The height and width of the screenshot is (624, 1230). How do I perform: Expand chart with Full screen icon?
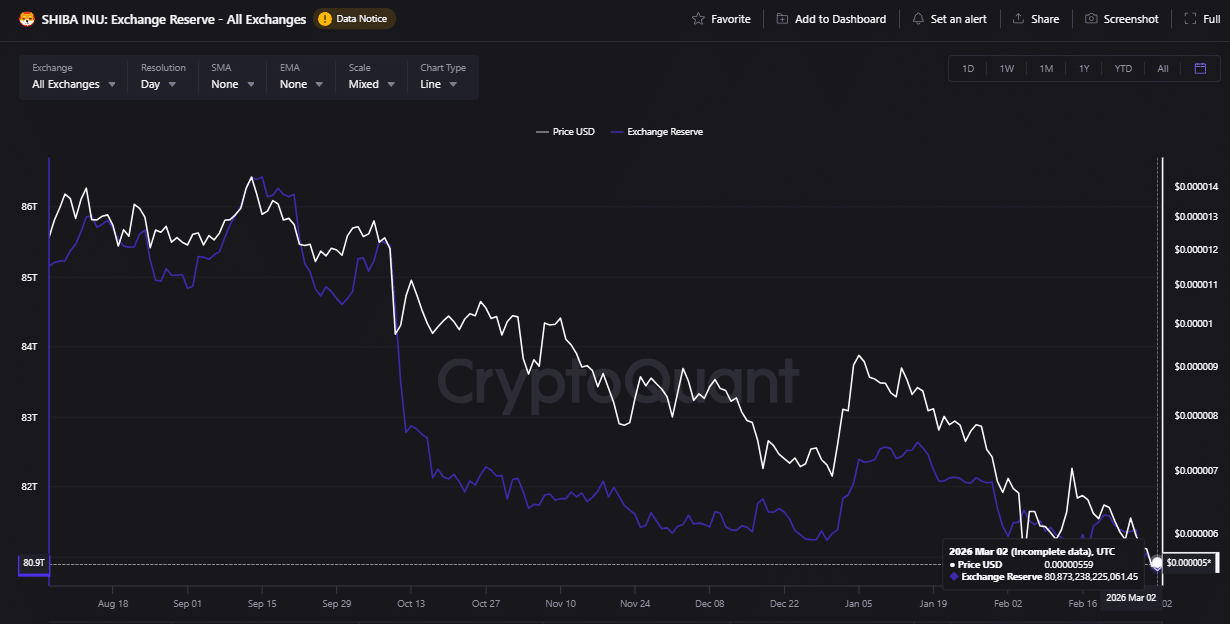click(x=1188, y=19)
